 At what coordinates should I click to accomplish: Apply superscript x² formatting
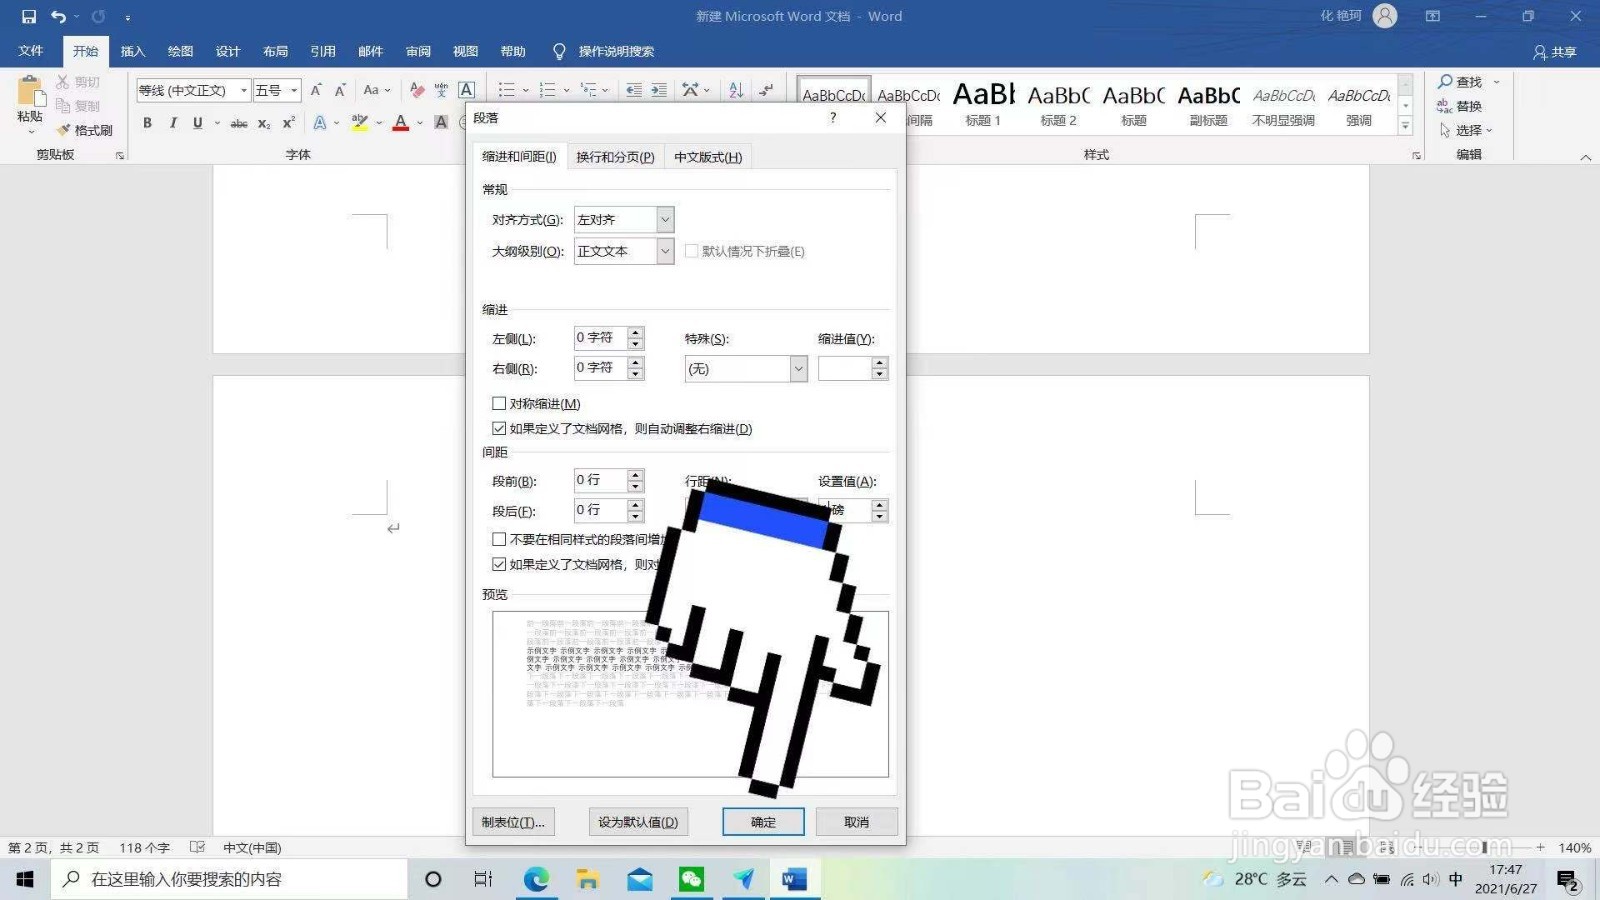289,123
